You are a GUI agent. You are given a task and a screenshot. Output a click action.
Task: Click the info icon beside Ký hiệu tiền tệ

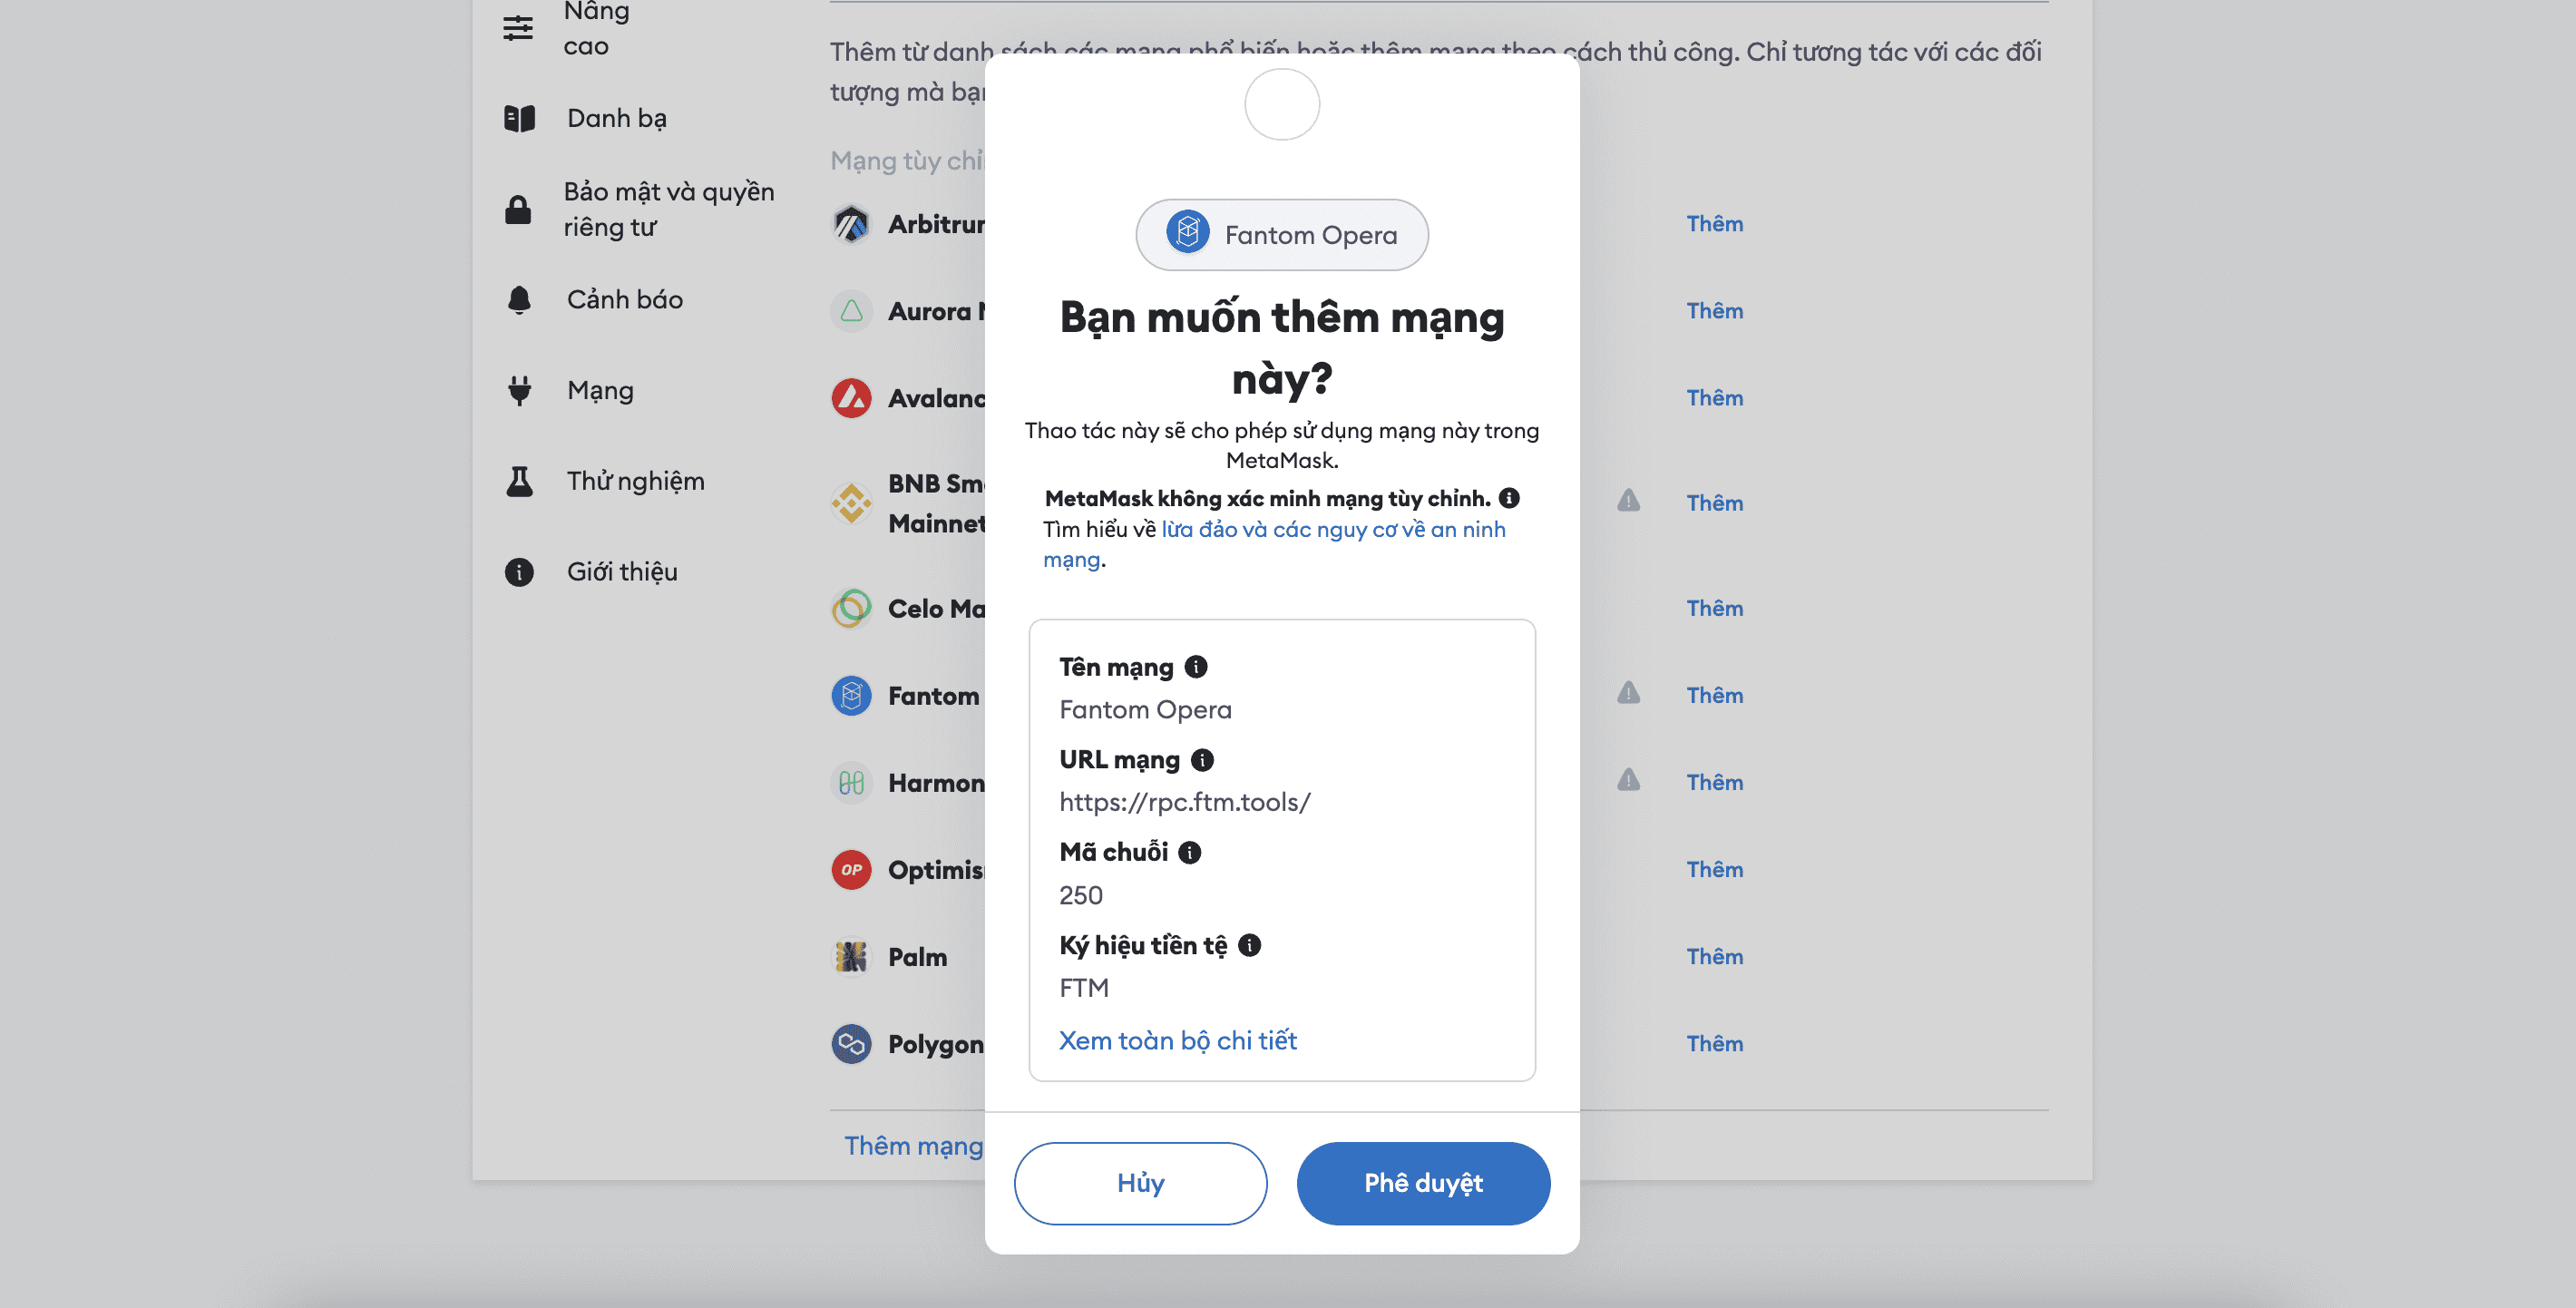pyautogui.click(x=1250, y=945)
